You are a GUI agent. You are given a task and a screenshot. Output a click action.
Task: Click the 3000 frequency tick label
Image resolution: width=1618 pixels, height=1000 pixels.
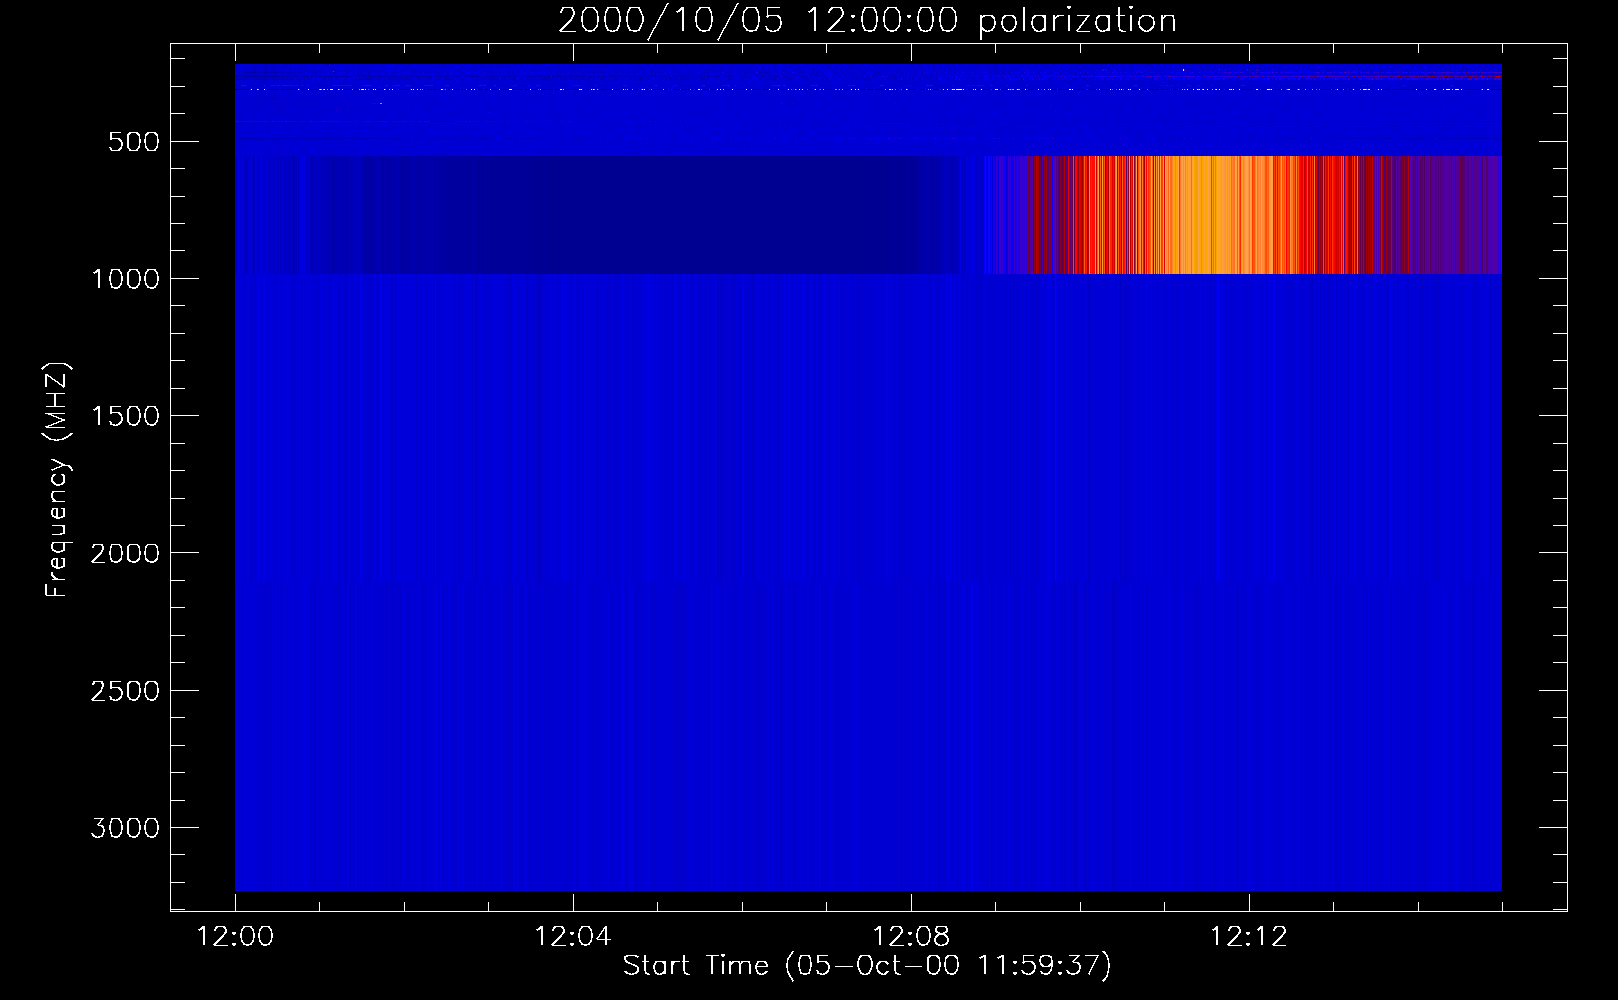point(125,828)
